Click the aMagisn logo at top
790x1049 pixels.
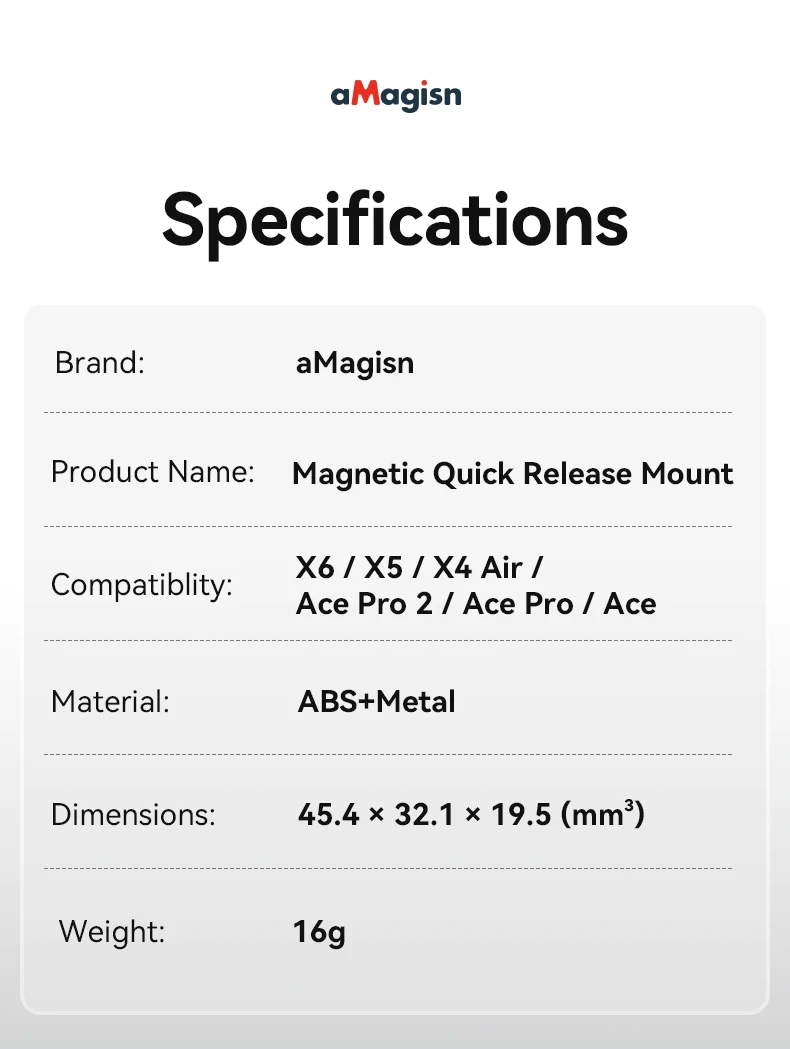[x=396, y=96]
